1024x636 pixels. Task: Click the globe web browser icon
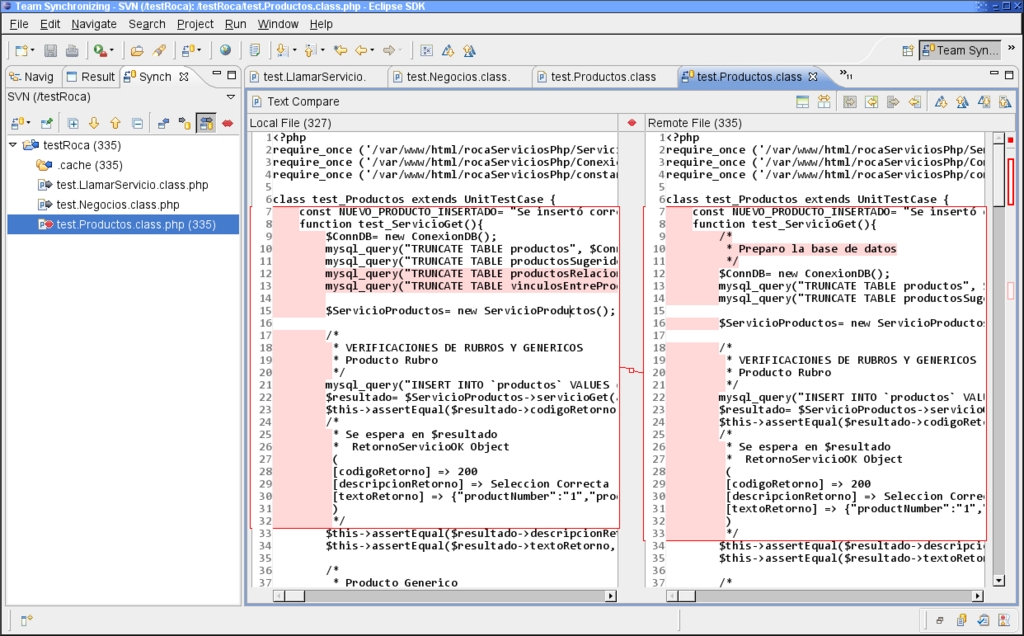tap(225, 50)
